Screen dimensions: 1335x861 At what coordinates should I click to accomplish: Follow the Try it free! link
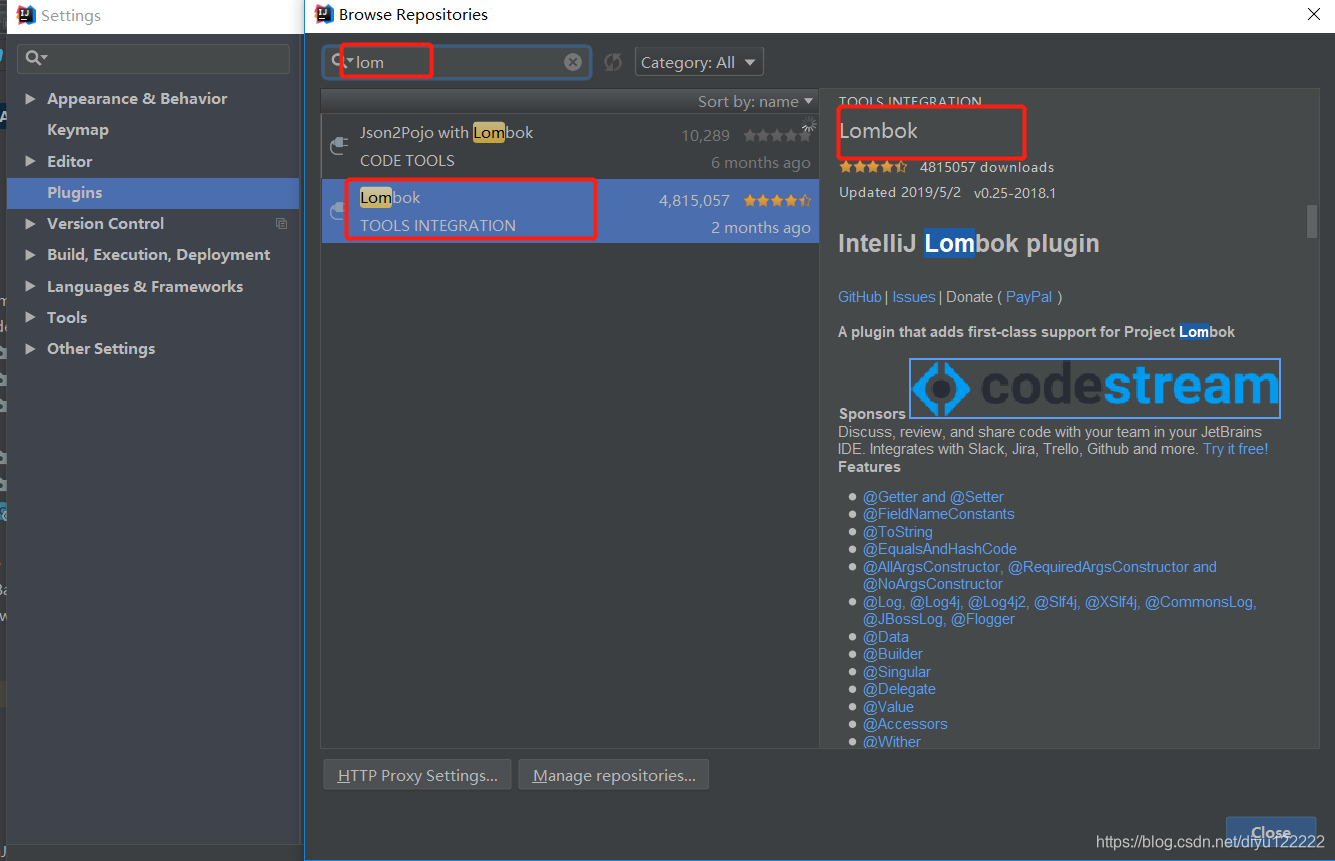(x=1235, y=449)
